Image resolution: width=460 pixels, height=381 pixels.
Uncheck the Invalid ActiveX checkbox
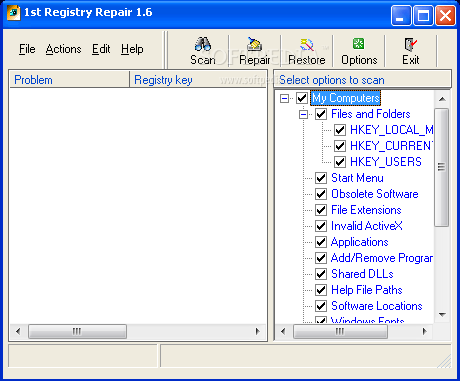click(321, 226)
